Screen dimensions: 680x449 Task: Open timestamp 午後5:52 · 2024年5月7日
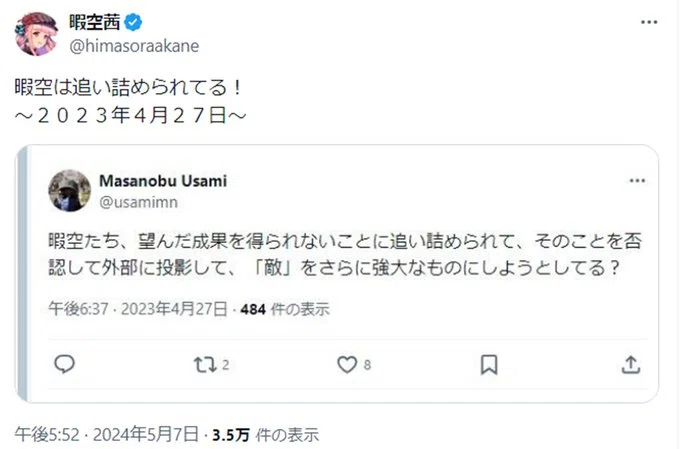point(107,434)
